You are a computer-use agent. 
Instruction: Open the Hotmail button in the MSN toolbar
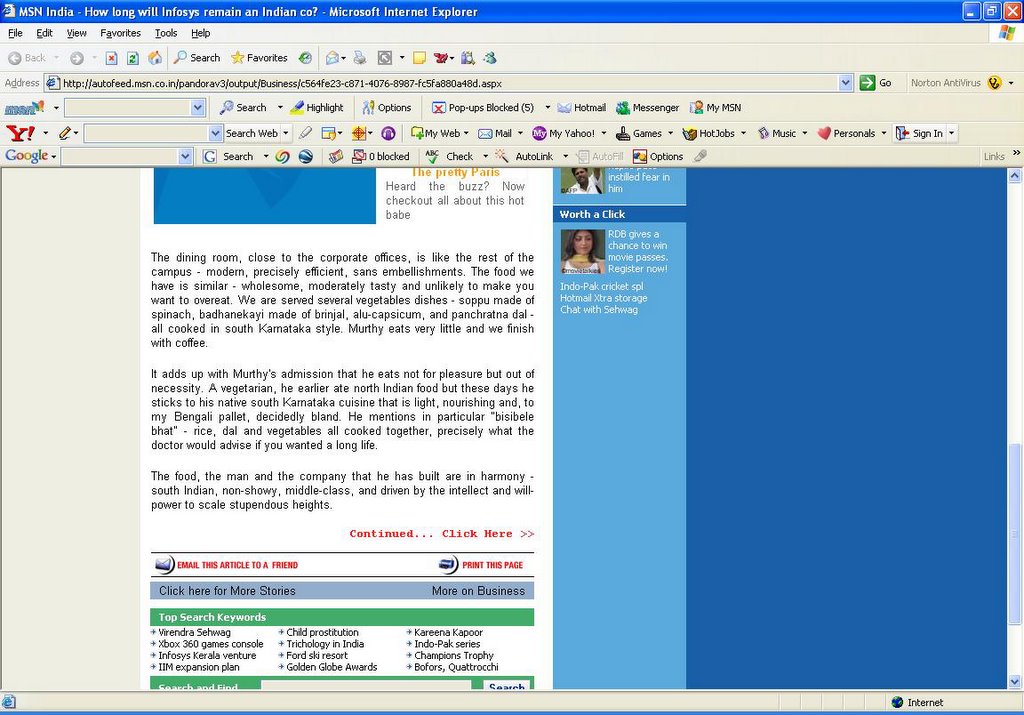[x=582, y=108]
